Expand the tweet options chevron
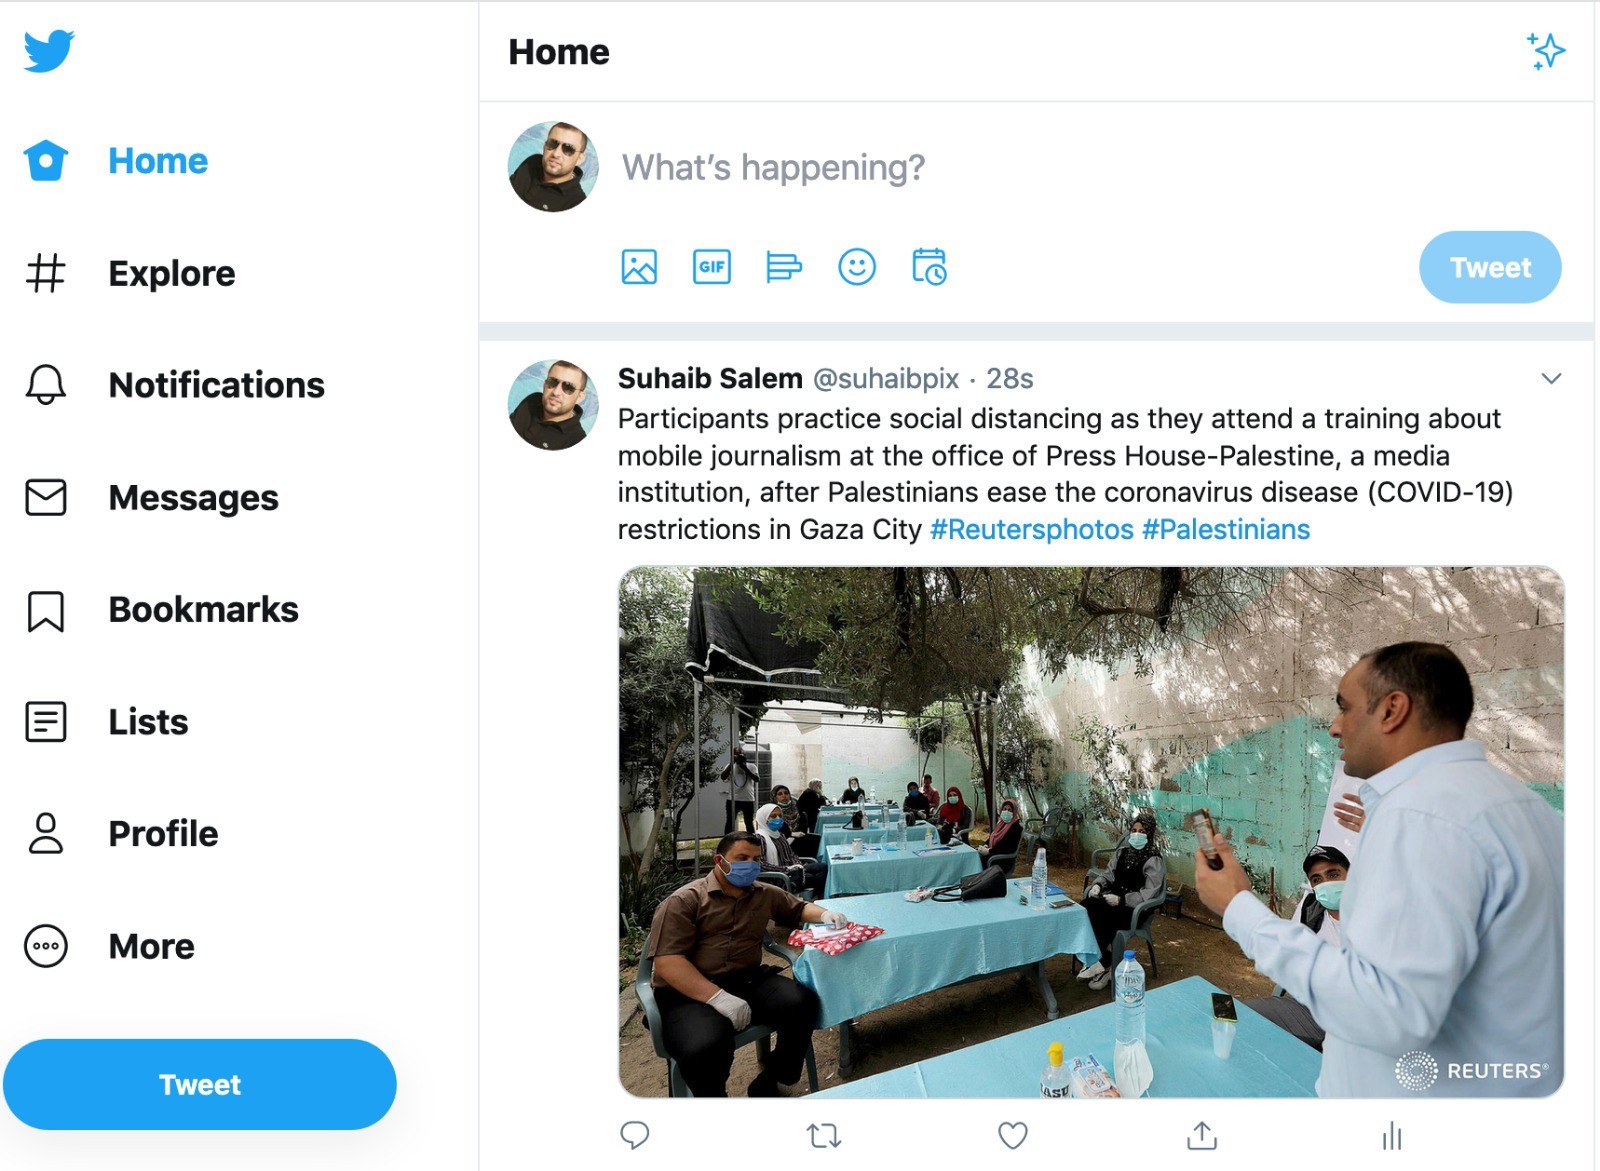This screenshot has height=1171, width=1600. [x=1551, y=378]
